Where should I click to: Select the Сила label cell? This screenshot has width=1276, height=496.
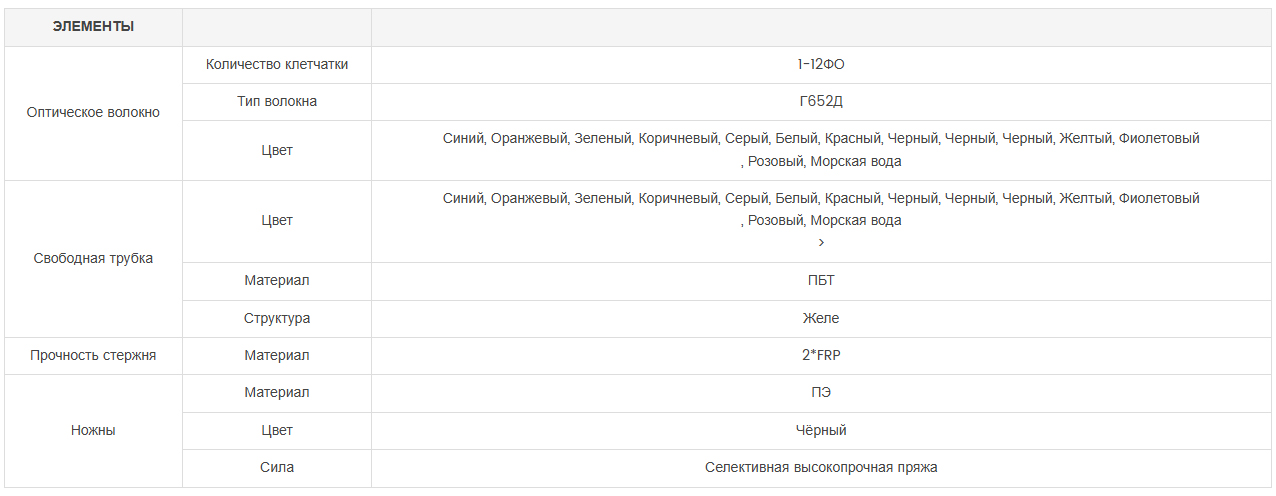tap(277, 468)
